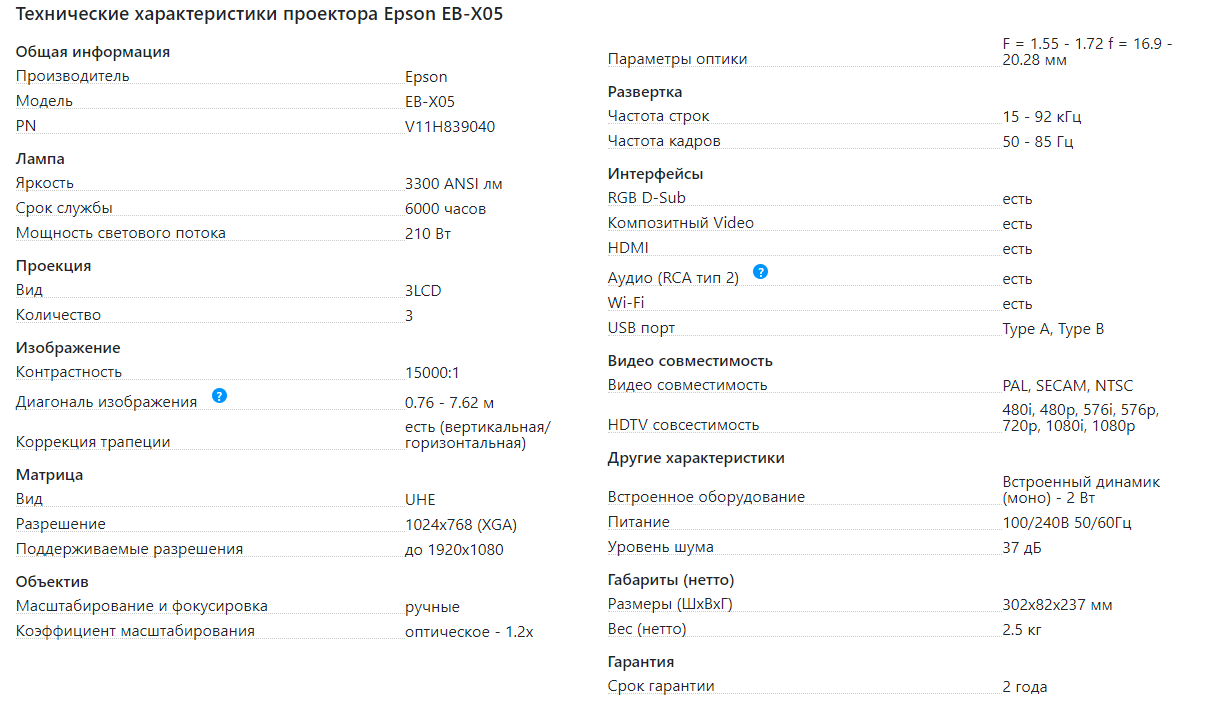Select projection type value 3LCD
The image size is (1221, 712).
point(423,291)
